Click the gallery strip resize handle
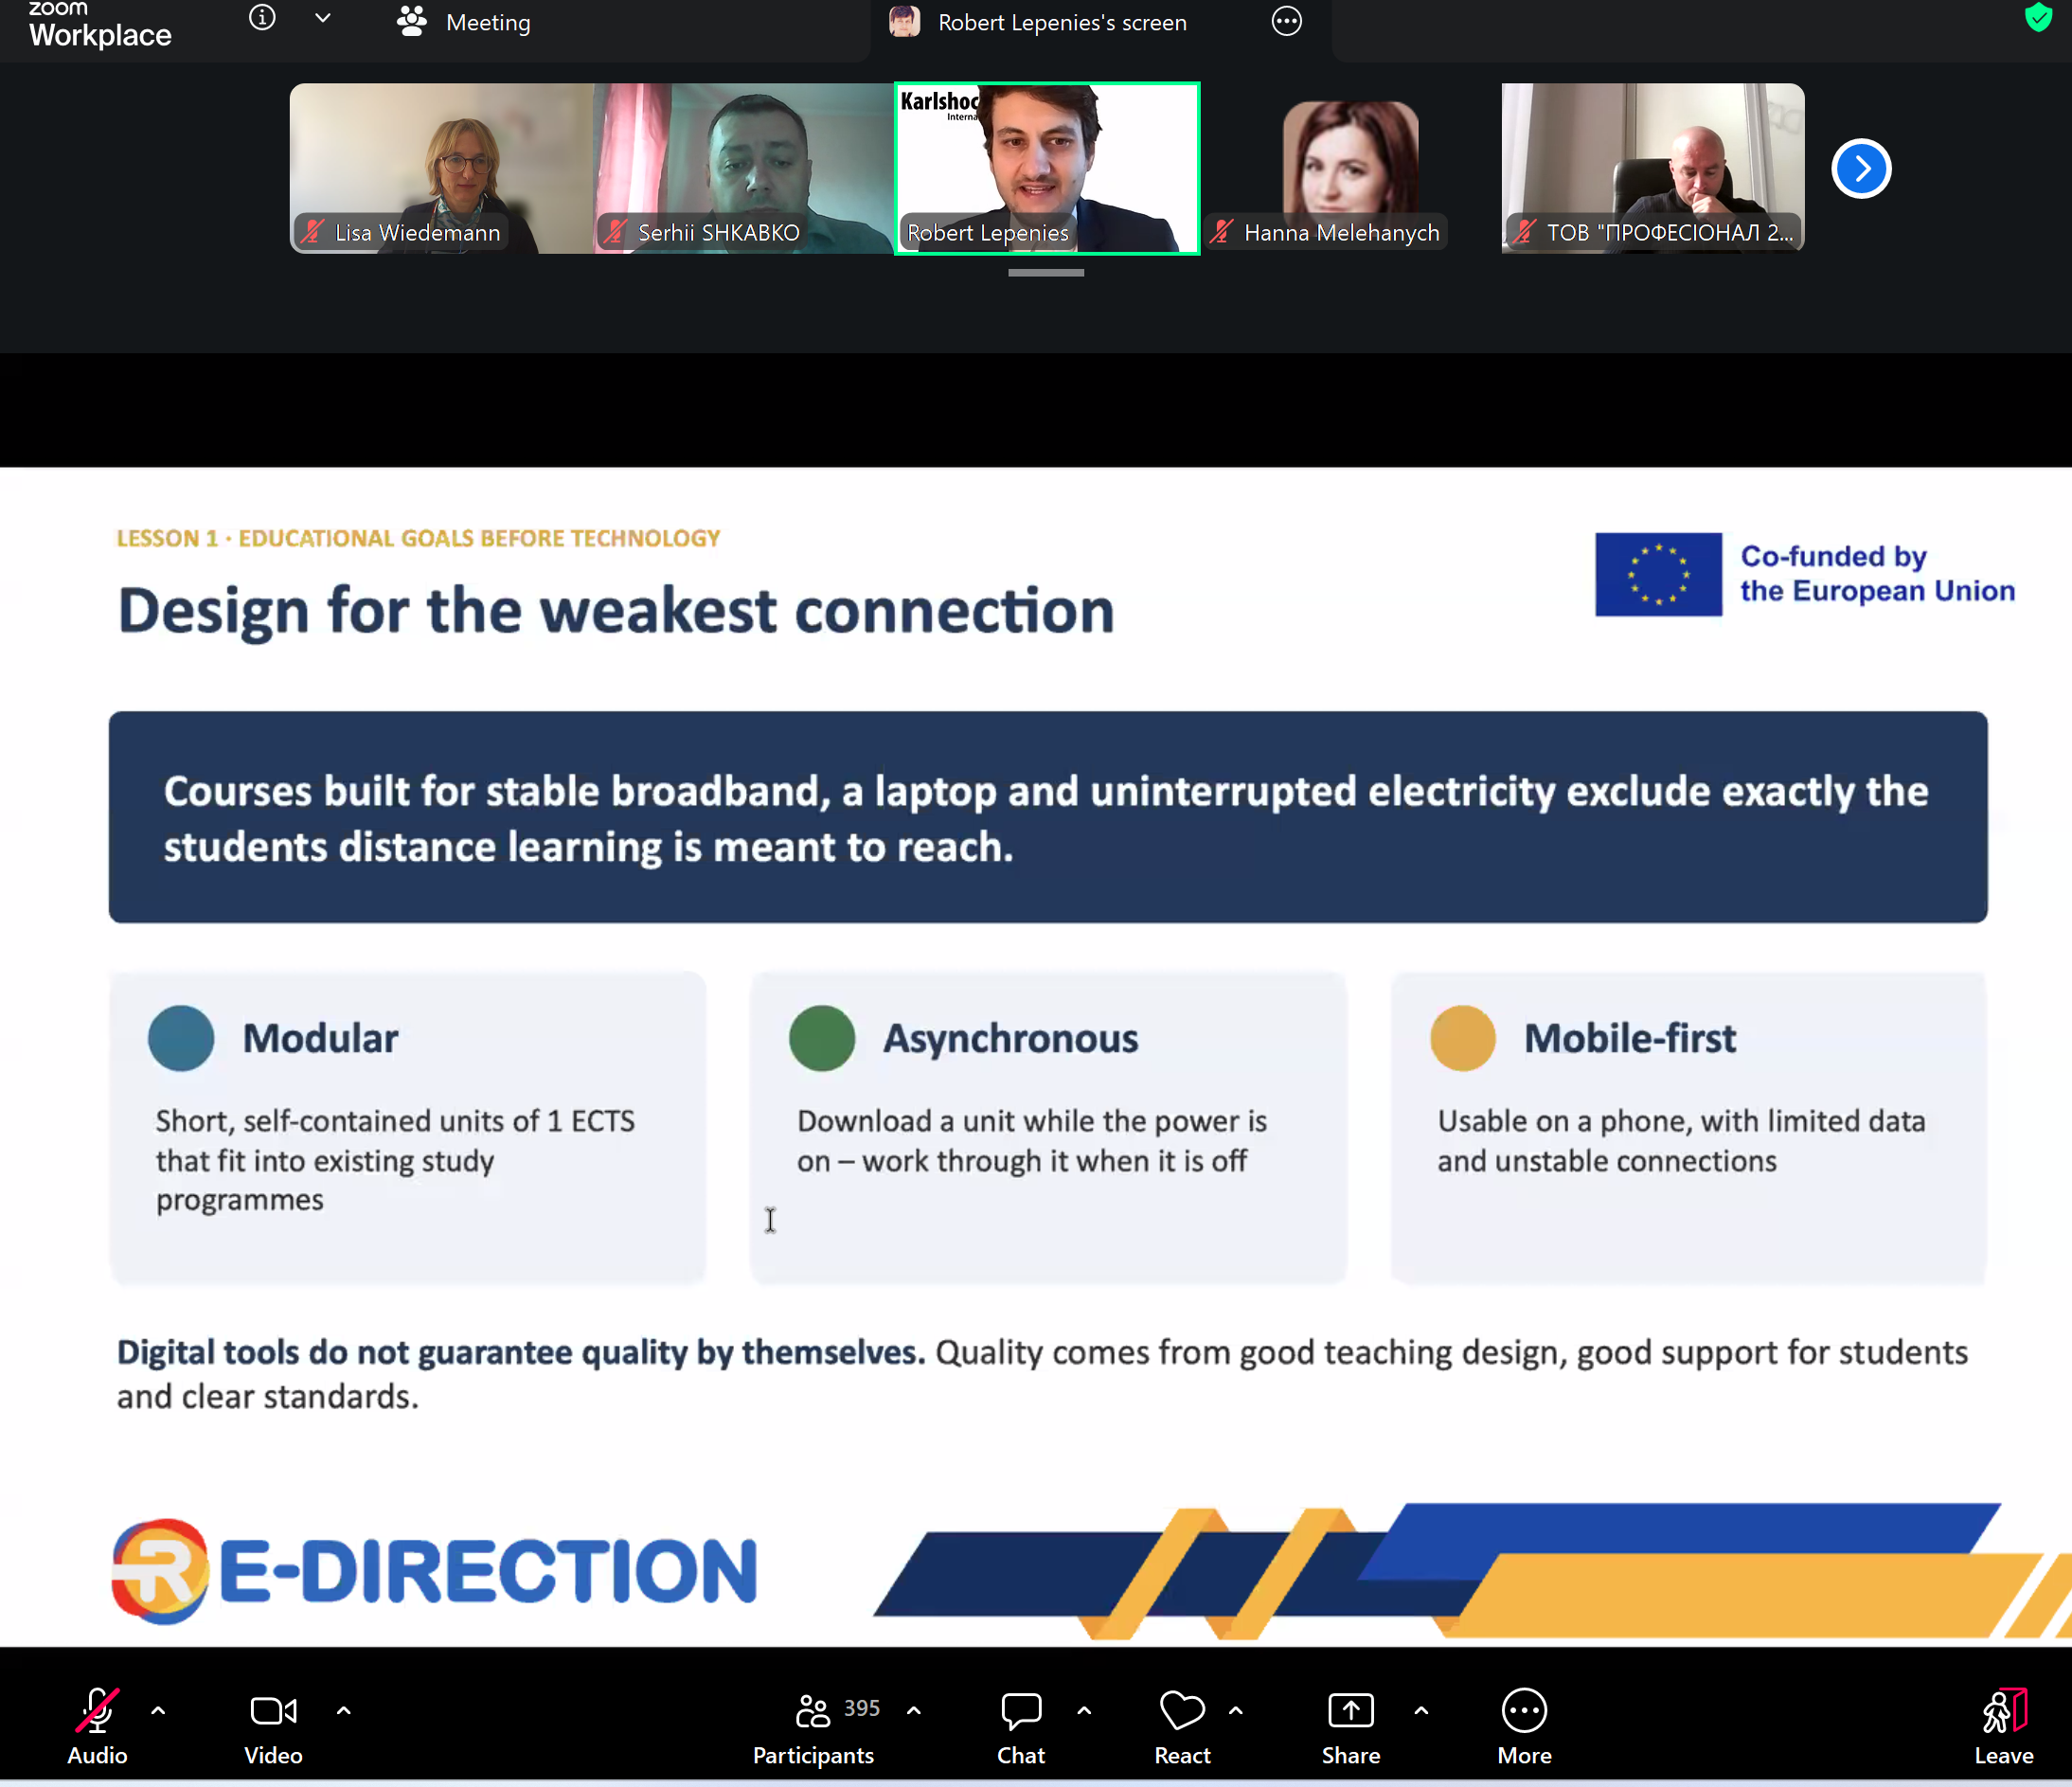The image size is (2072, 1787). [x=1046, y=272]
